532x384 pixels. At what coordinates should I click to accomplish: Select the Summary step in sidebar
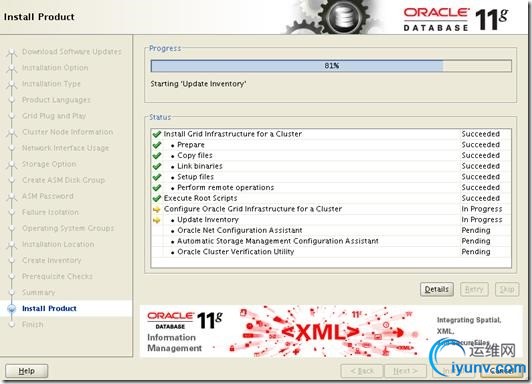38,292
